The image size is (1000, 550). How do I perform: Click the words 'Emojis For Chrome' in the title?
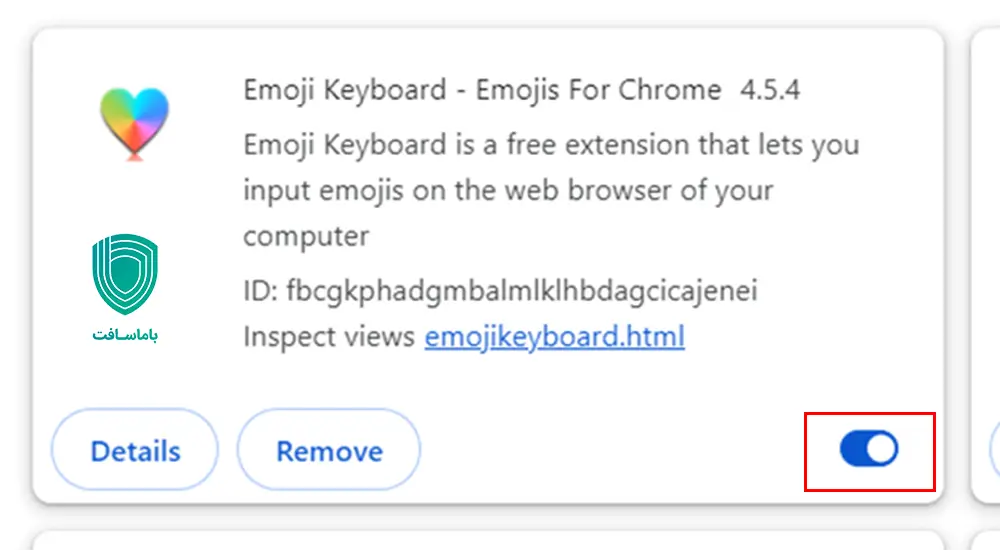[598, 90]
